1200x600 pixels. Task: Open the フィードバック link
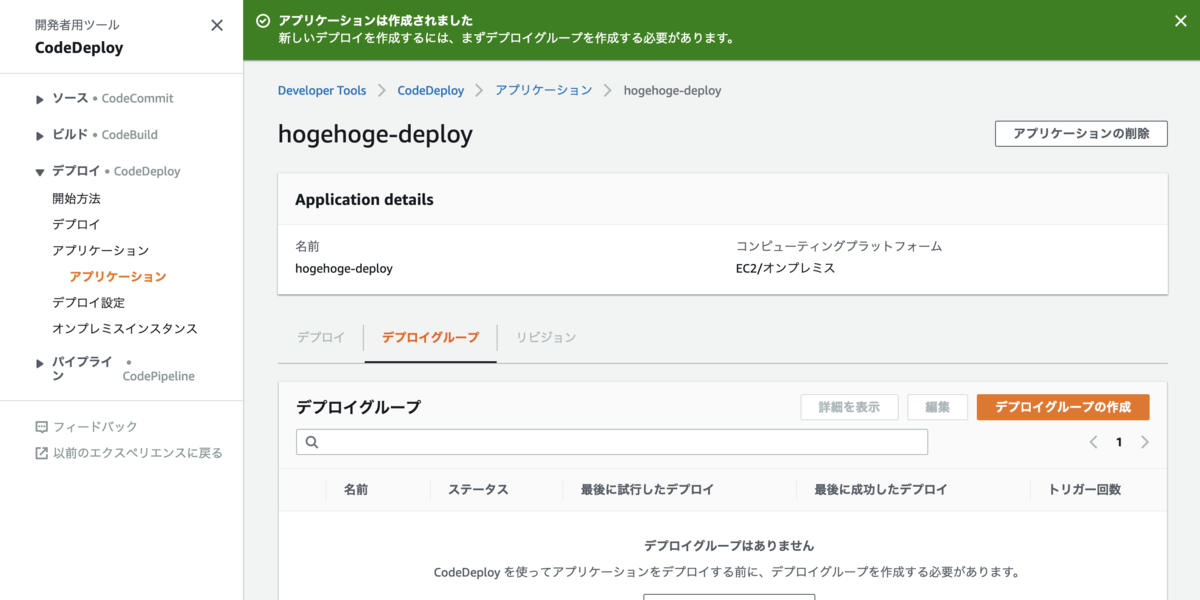pyautogui.click(x=95, y=427)
